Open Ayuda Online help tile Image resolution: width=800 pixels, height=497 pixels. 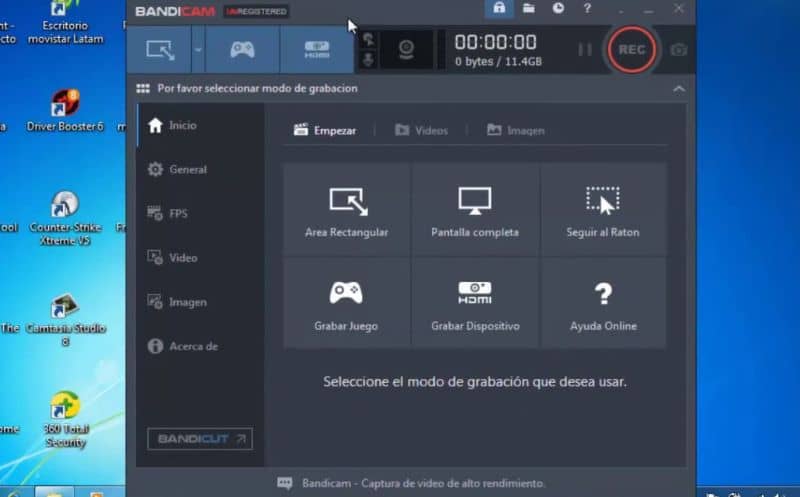coord(603,303)
